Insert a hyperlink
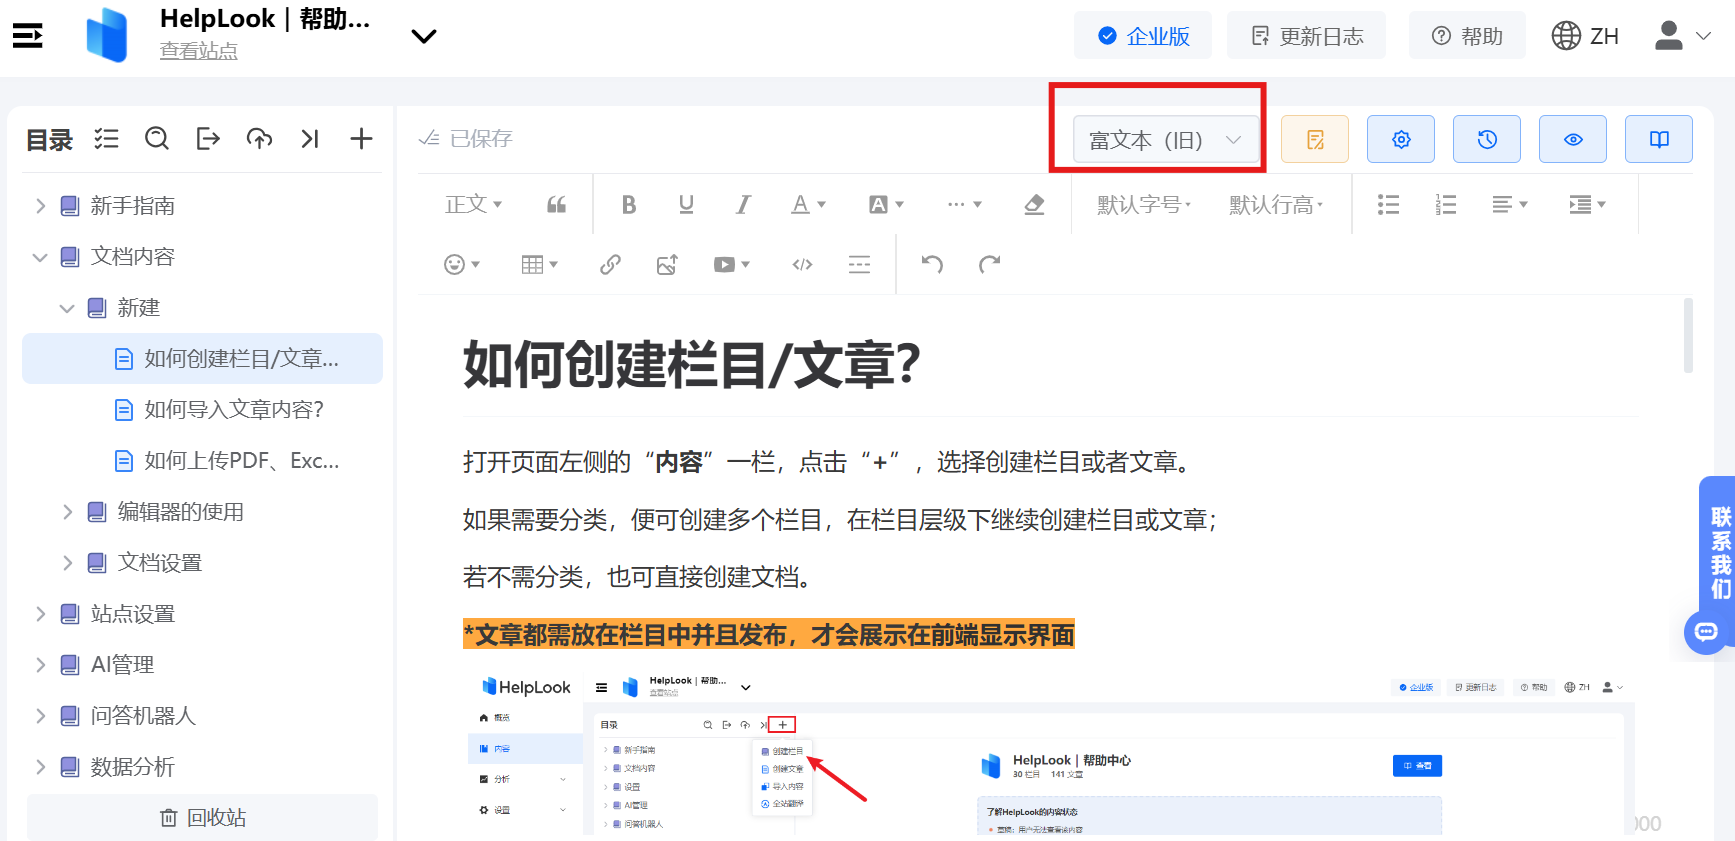 pyautogui.click(x=610, y=265)
